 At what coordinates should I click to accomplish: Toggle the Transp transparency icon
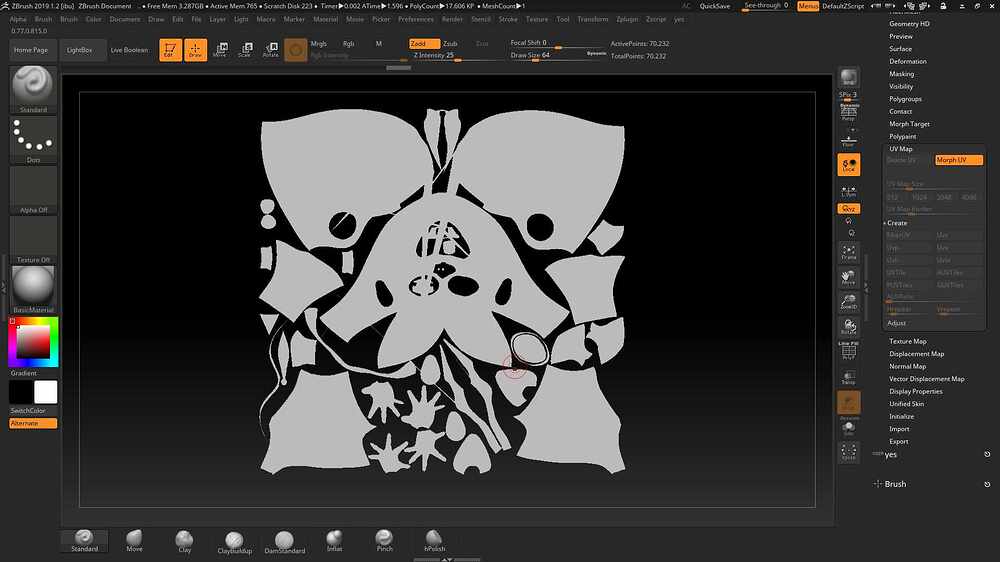point(848,377)
